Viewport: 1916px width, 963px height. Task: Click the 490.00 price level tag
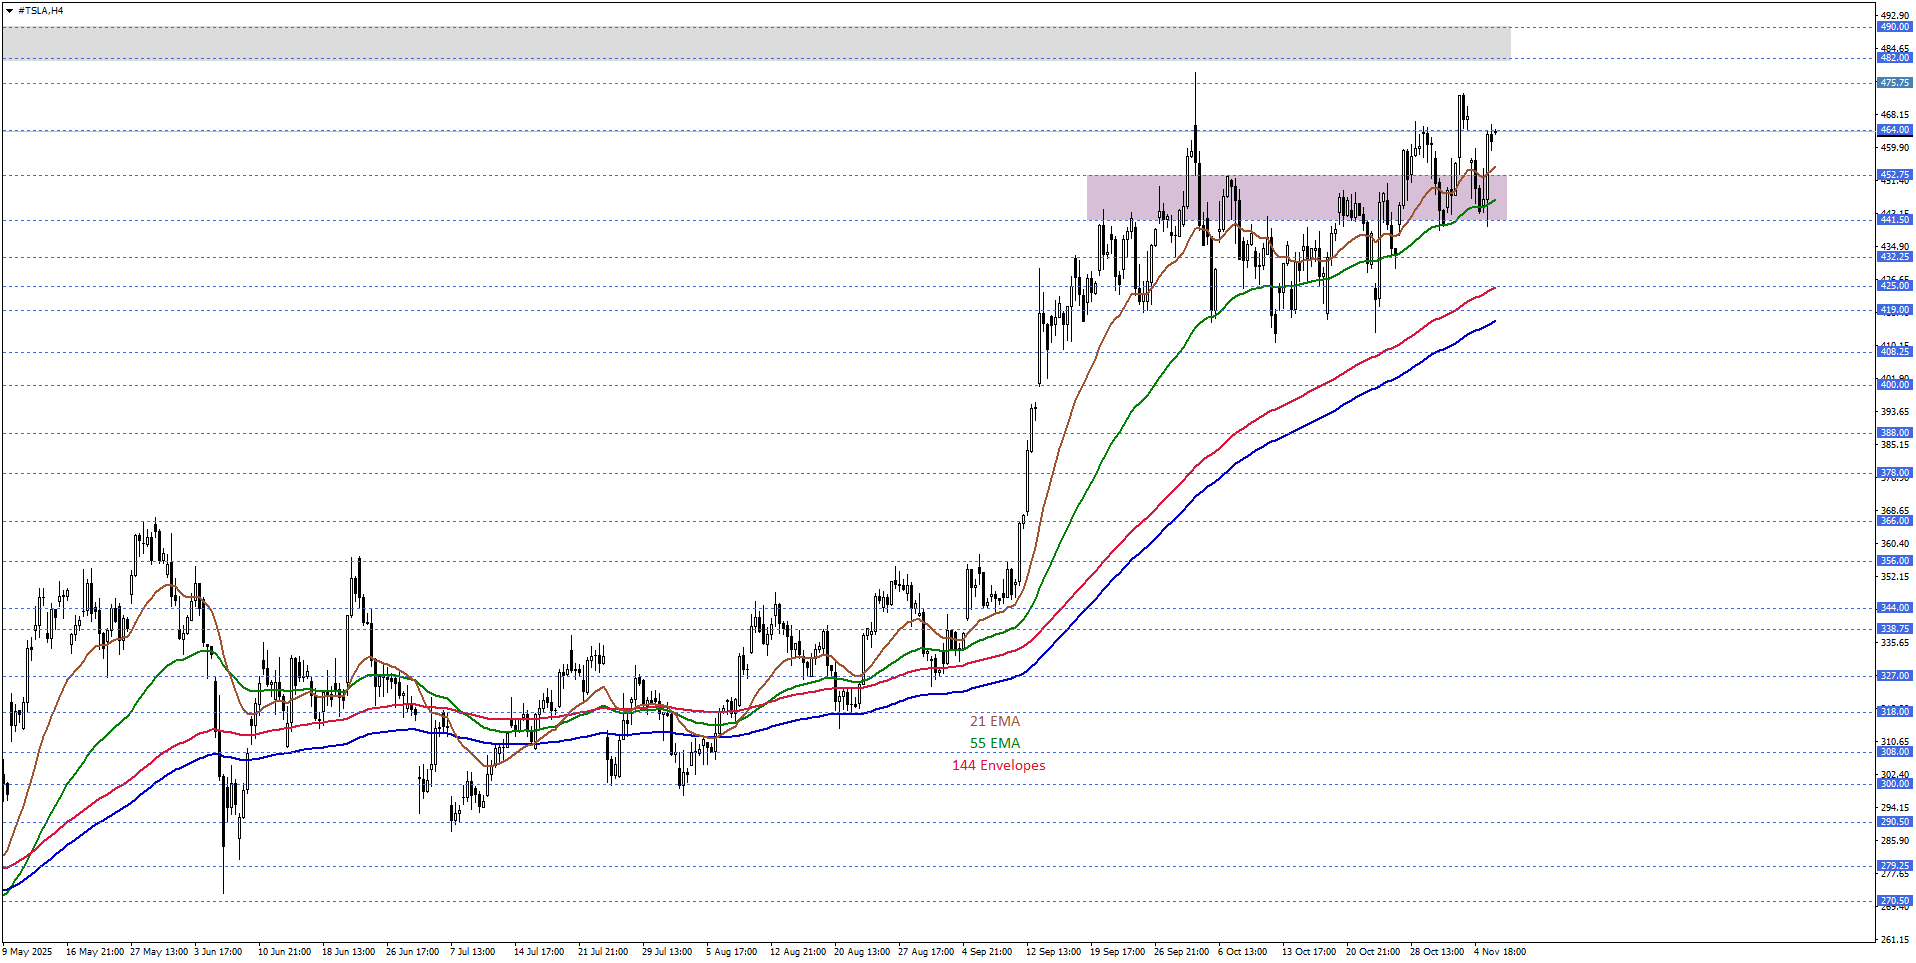click(1894, 27)
